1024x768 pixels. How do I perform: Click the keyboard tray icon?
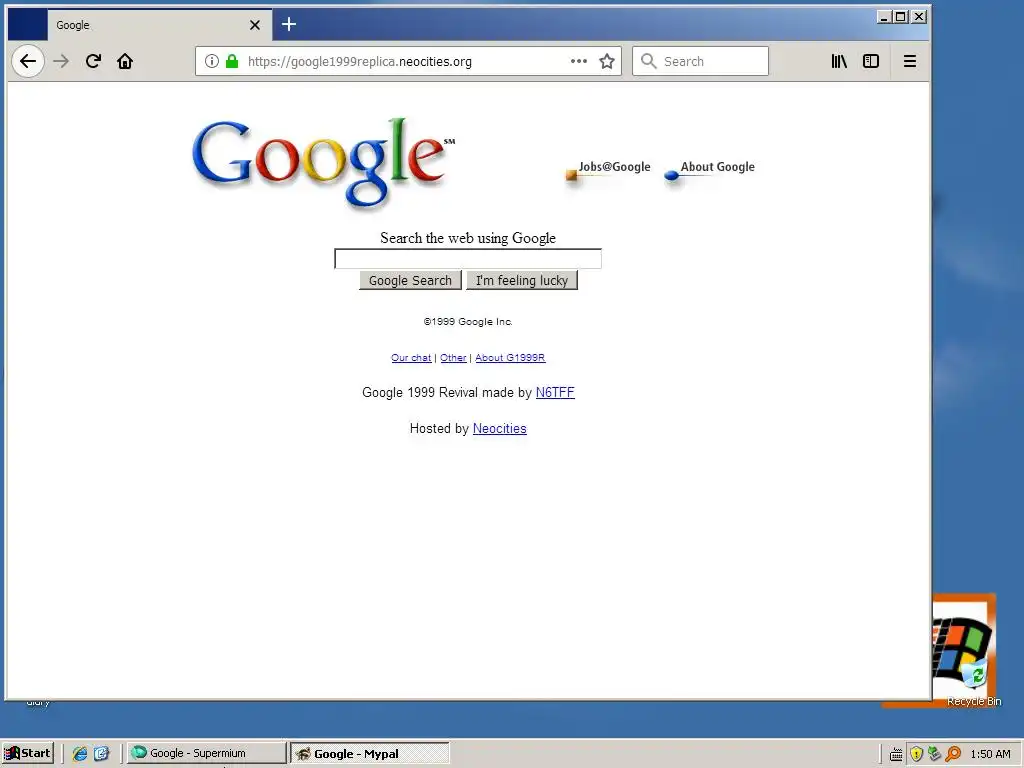pos(896,754)
